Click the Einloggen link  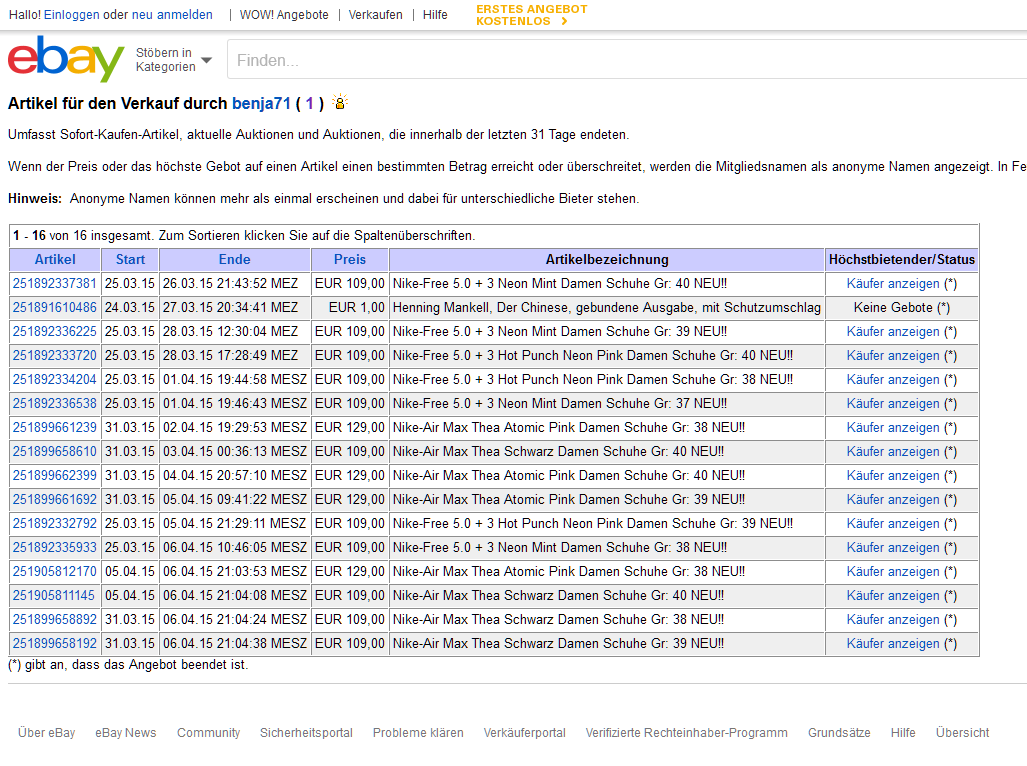tap(71, 15)
